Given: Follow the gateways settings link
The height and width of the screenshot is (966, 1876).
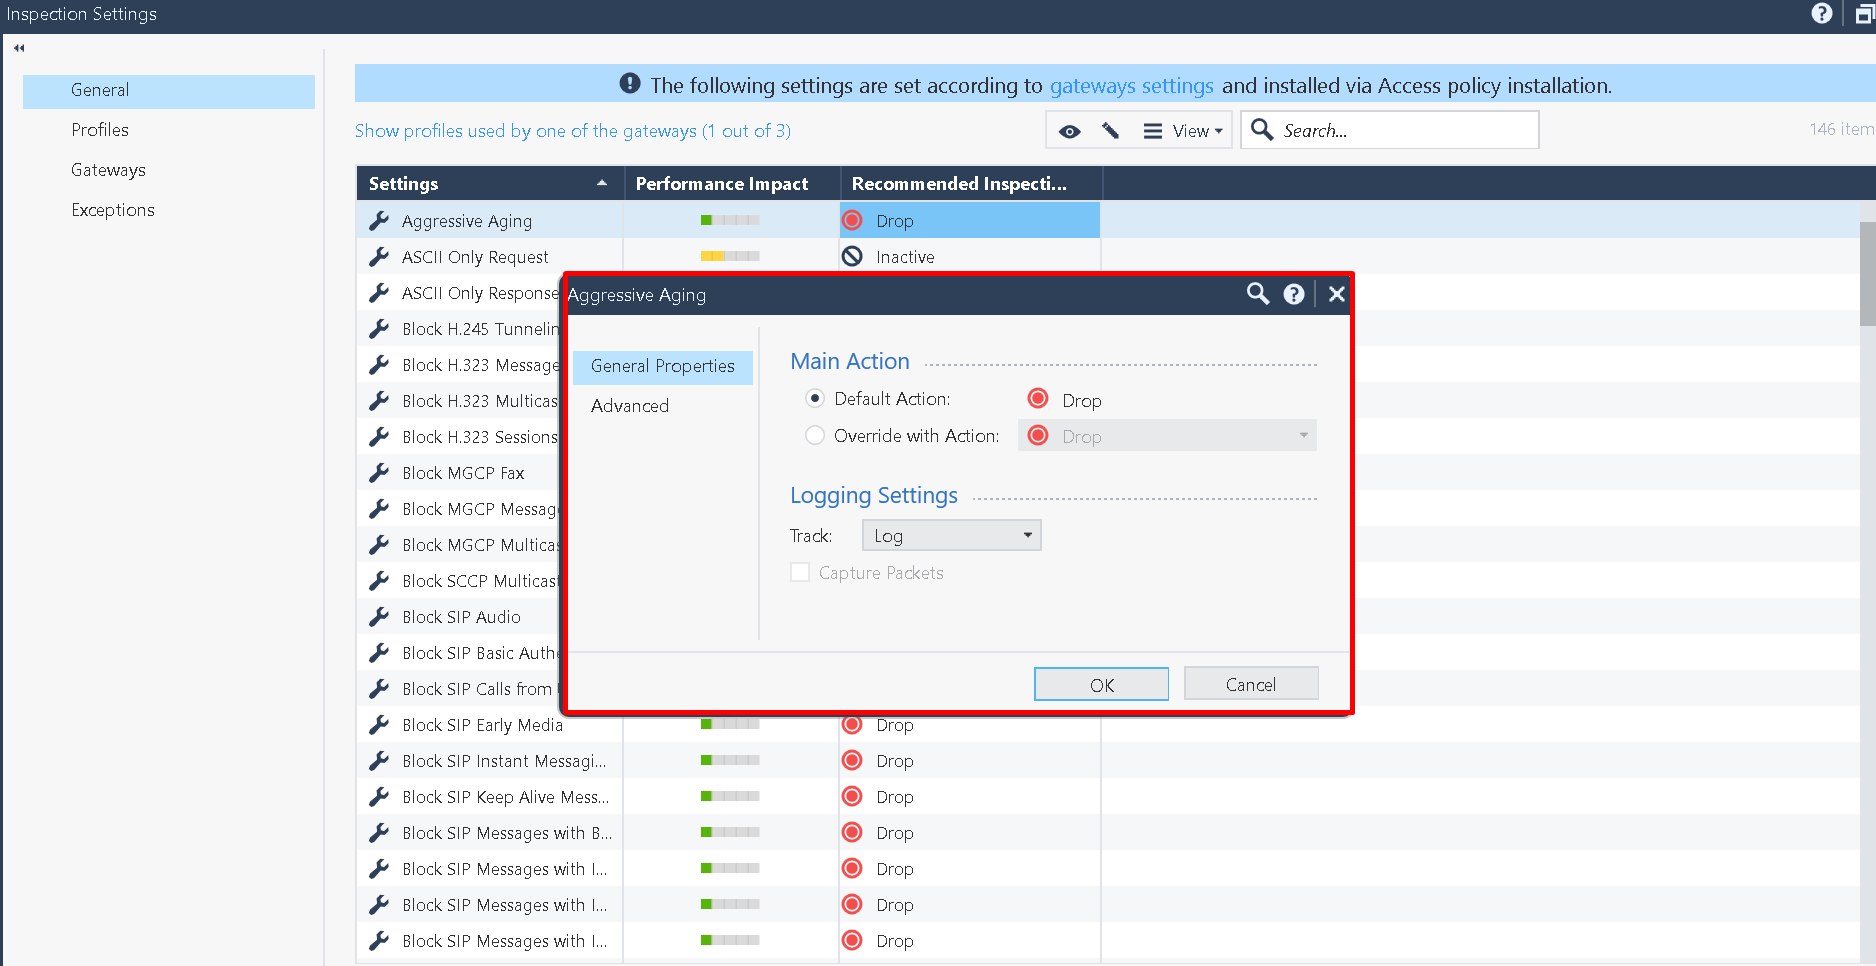Looking at the screenshot, I should (1131, 86).
